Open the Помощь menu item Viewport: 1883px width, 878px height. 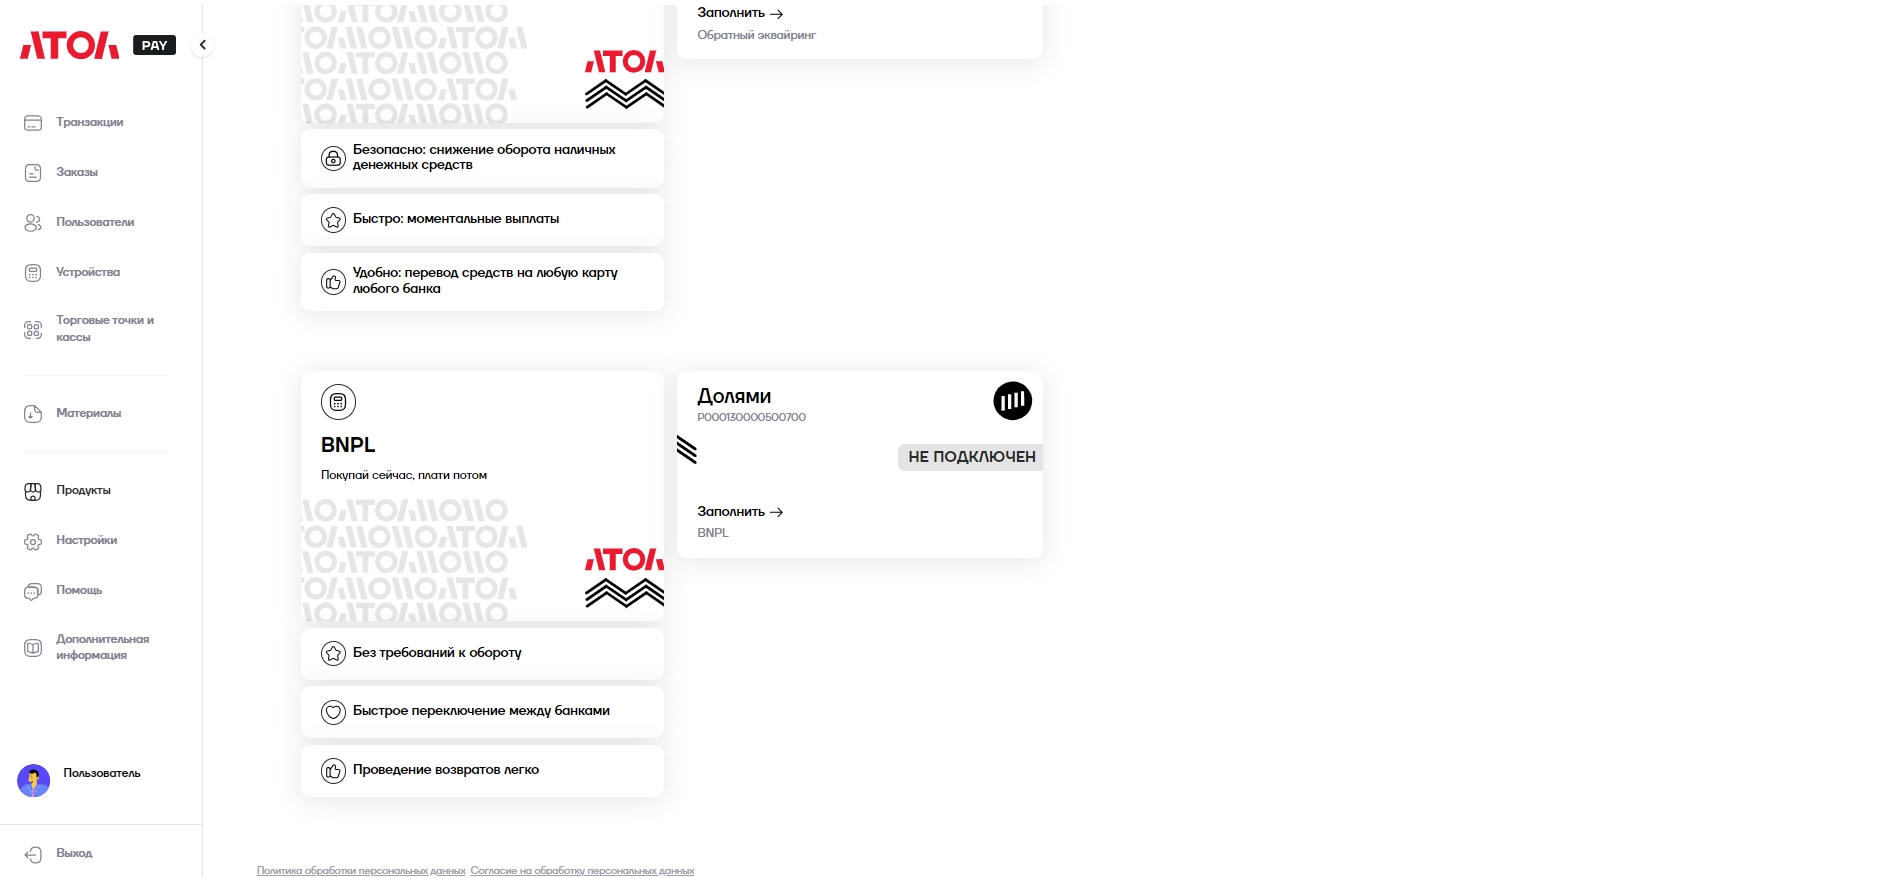[79, 590]
